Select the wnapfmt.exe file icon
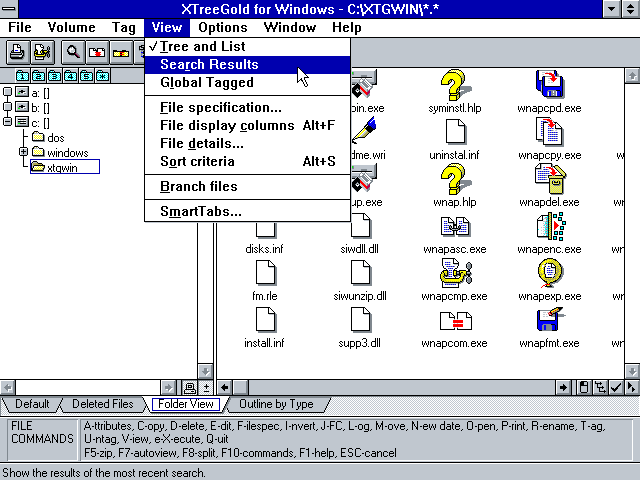The image size is (640, 480). click(551, 320)
